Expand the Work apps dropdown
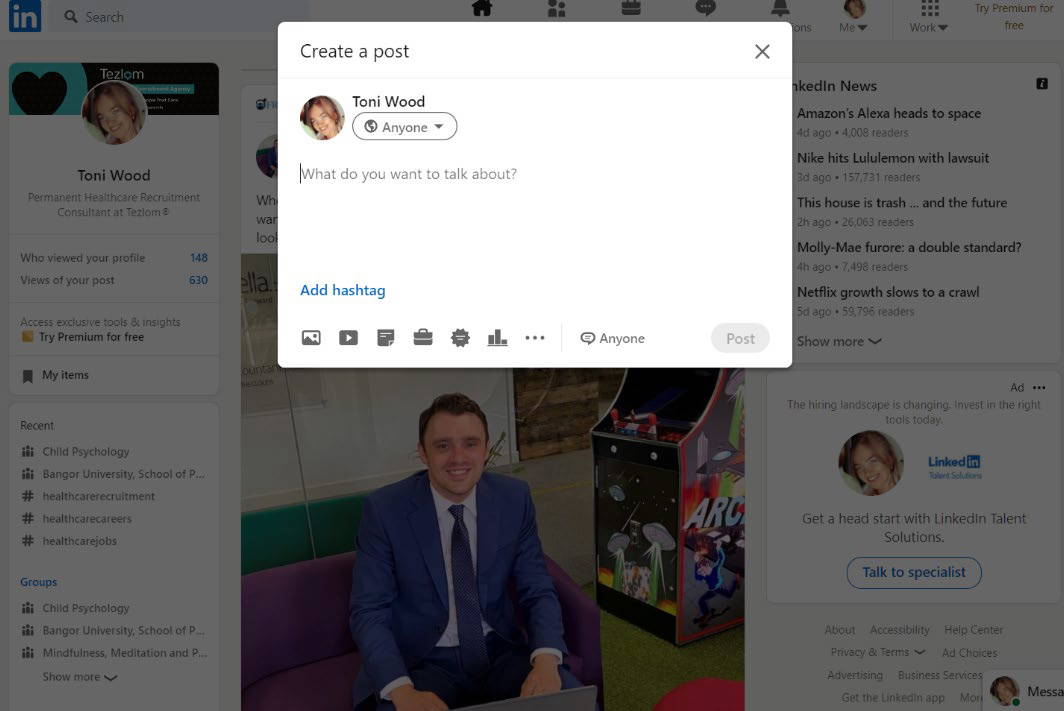 [x=929, y=18]
